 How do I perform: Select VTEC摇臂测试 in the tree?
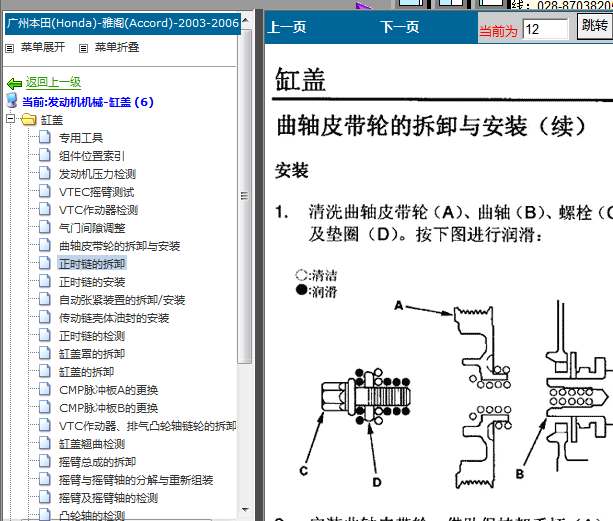tap(97, 192)
